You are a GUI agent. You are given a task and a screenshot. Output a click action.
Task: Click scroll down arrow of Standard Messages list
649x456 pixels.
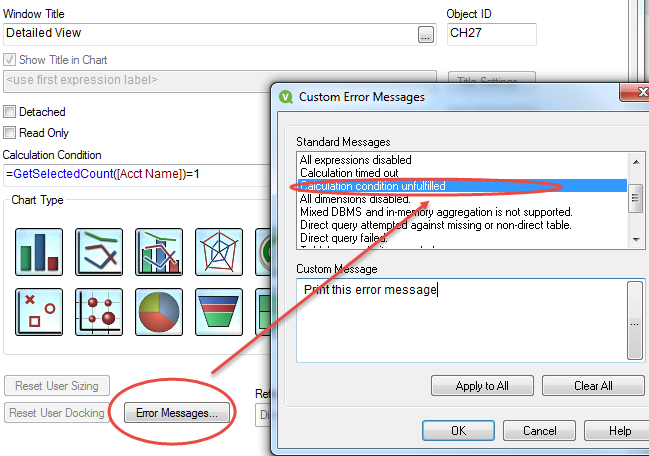(x=636, y=240)
